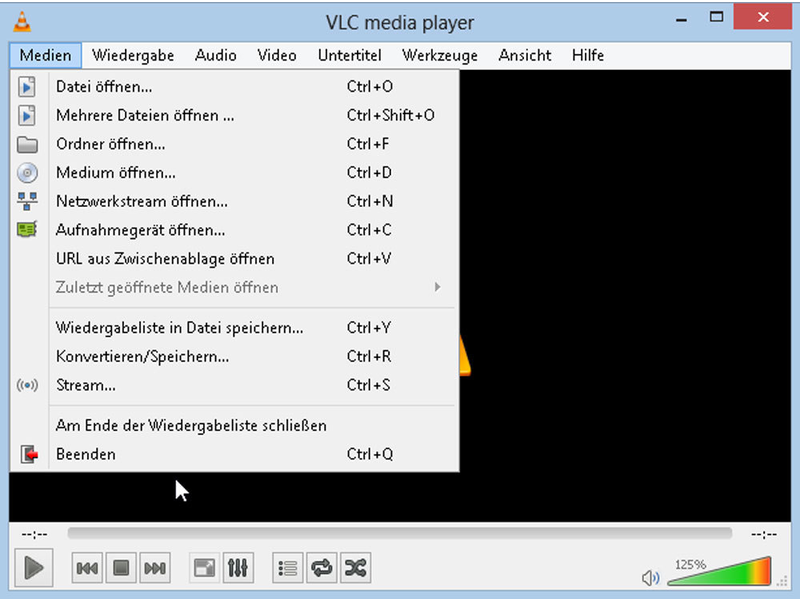
Task: Toggle random shuffle playback
Action: coord(355,568)
